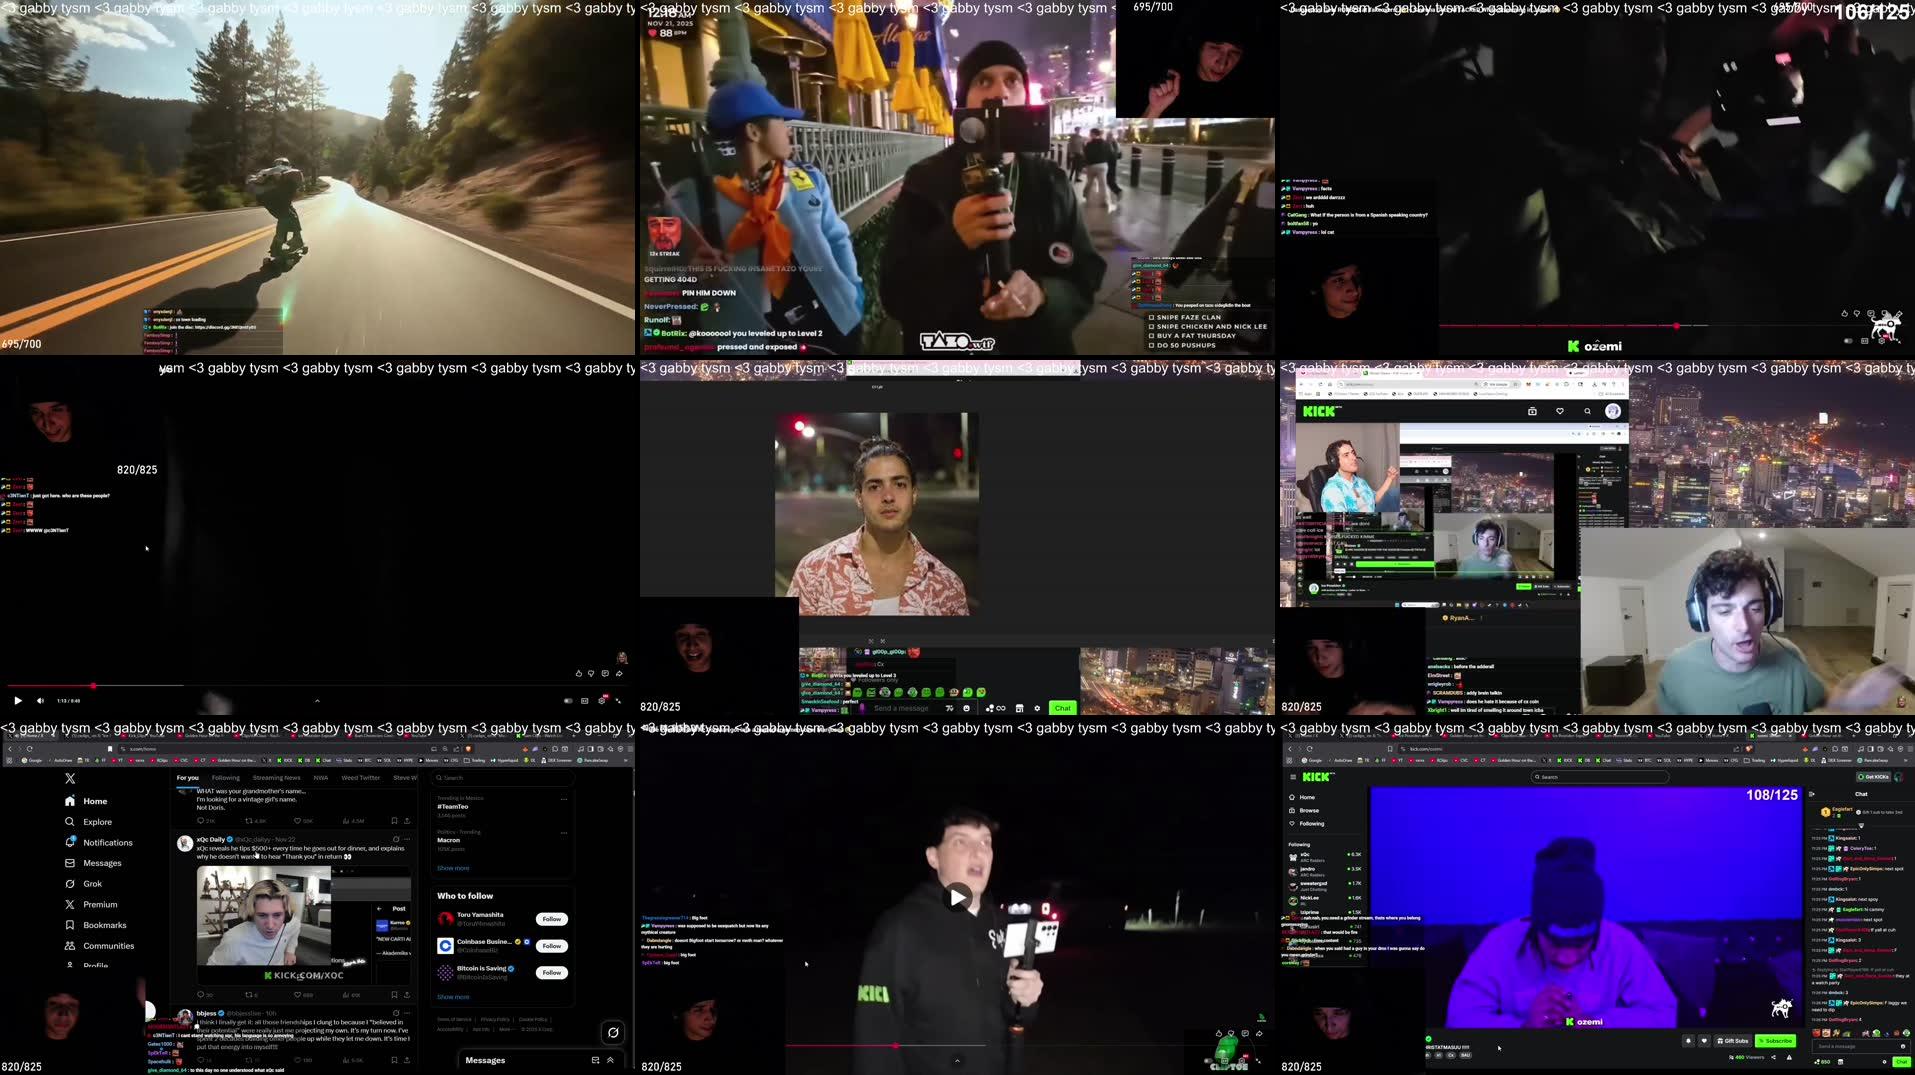Subscribe to ozemi on Kick
Viewport: 1915px width, 1075px height.
[x=1775, y=1041]
